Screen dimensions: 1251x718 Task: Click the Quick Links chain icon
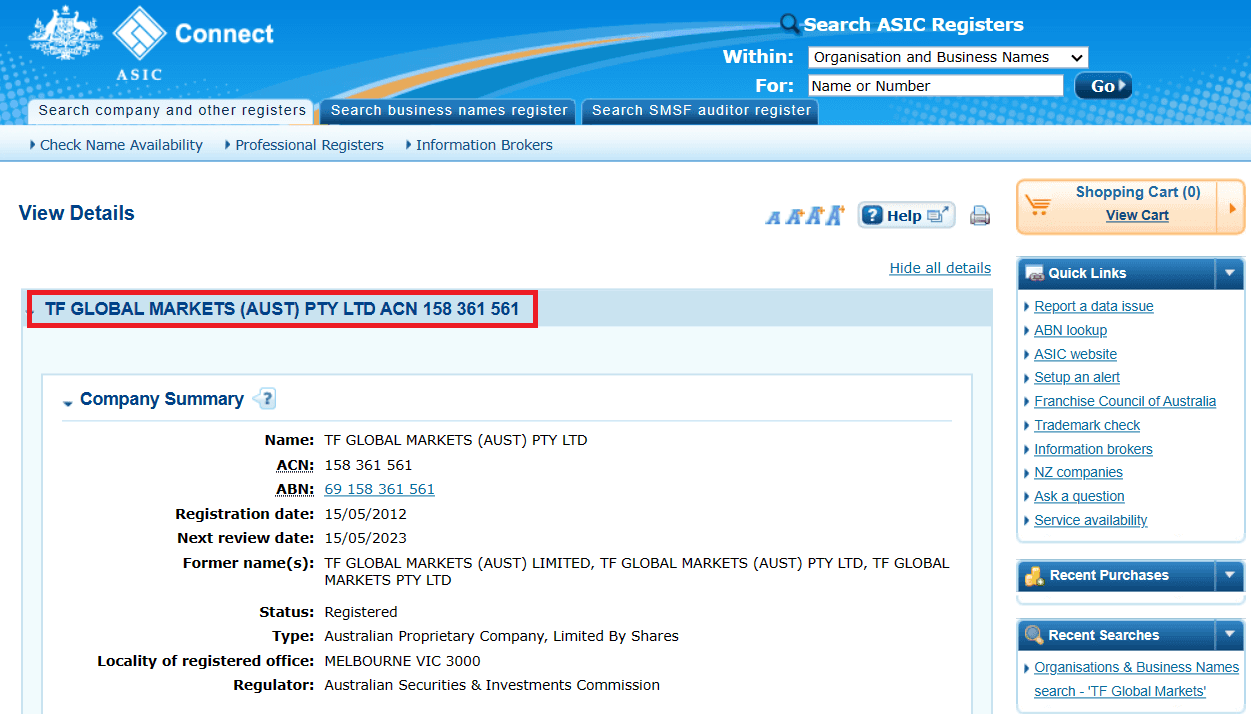pyautogui.click(x=1035, y=273)
